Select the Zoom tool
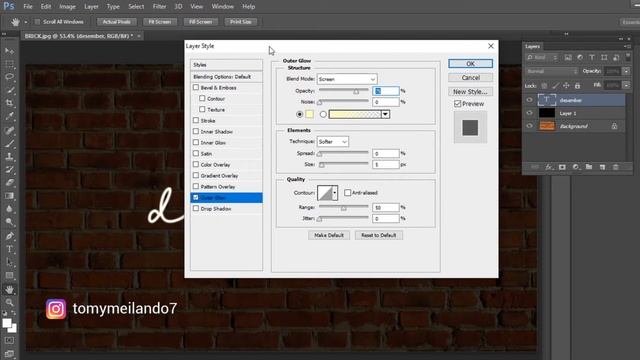640x360 pixels. (9, 302)
